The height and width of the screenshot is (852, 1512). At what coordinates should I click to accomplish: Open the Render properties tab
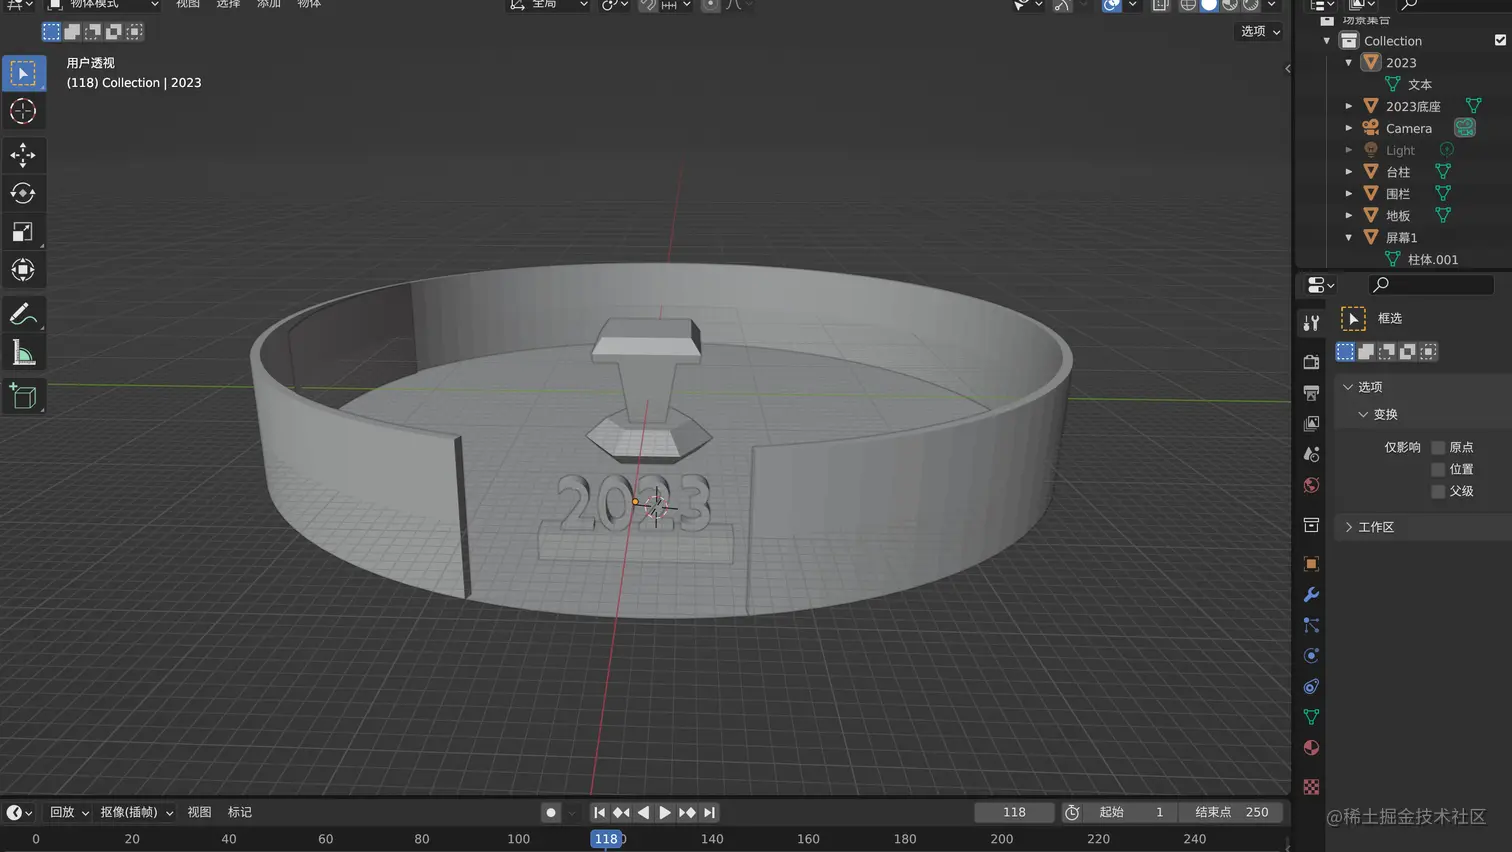pos(1311,362)
